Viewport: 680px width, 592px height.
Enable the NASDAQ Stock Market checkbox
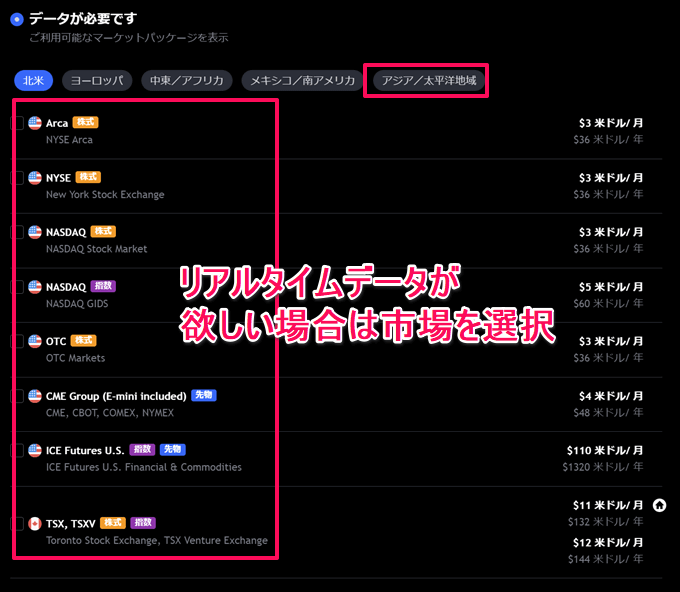click(17, 232)
